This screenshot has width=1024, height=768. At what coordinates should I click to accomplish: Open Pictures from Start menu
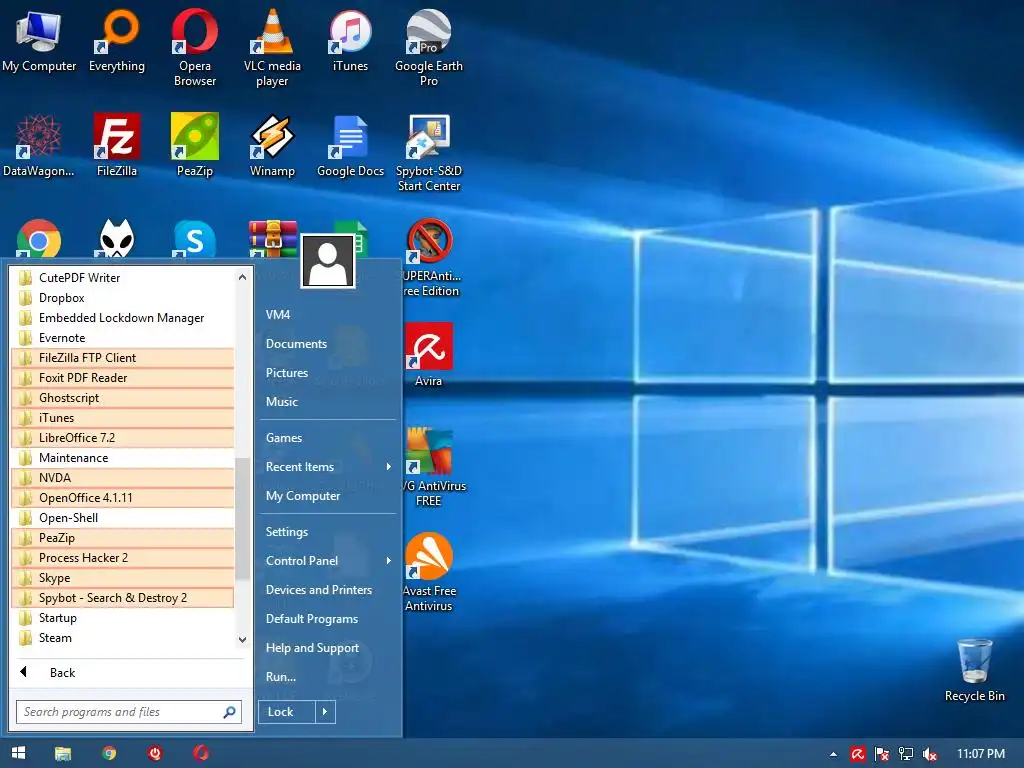click(x=327, y=373)
